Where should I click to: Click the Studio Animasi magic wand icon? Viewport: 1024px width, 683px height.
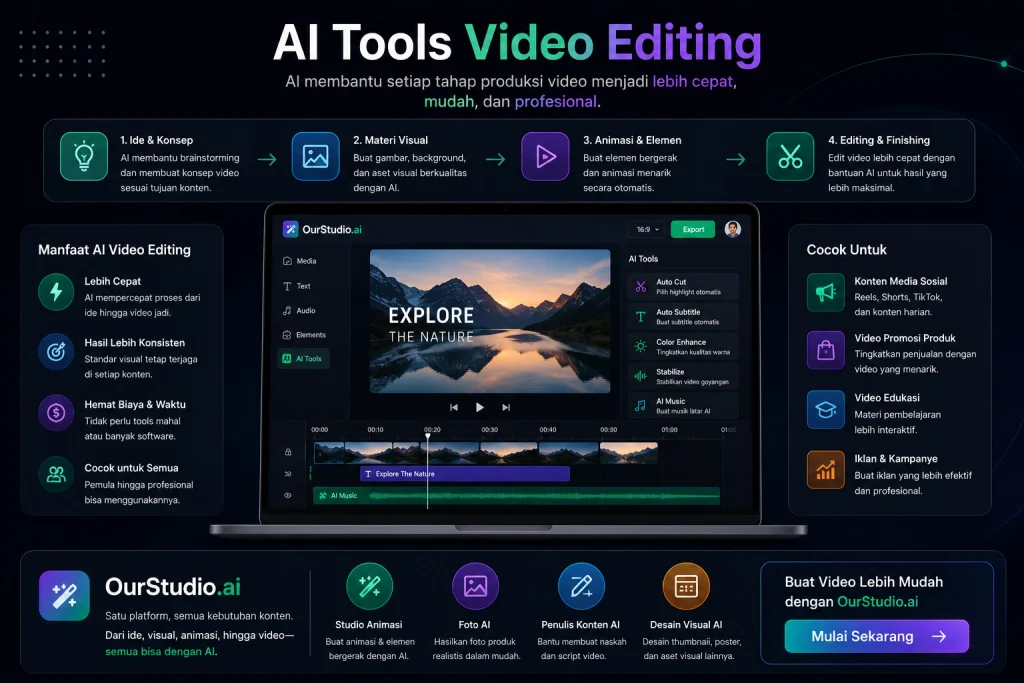point(370,586)
